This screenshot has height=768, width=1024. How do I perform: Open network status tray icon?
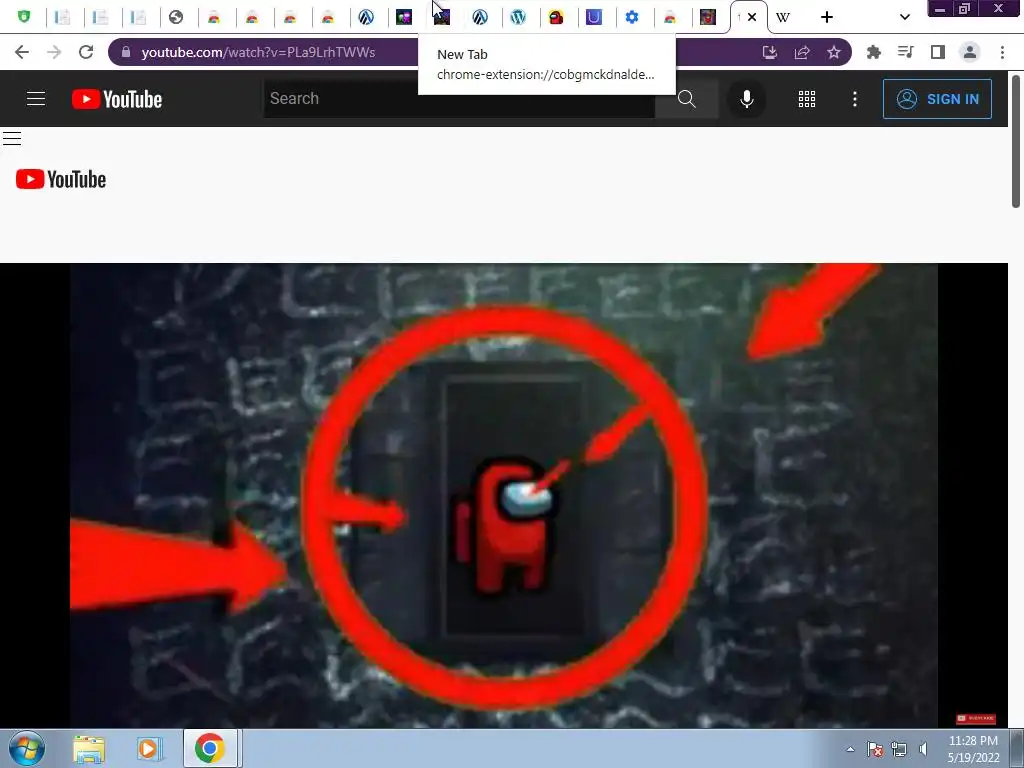coord(899,749)
